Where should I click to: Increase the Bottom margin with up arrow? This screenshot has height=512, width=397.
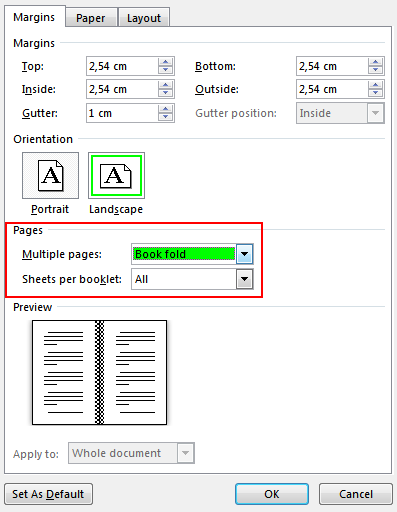(375, 62)
